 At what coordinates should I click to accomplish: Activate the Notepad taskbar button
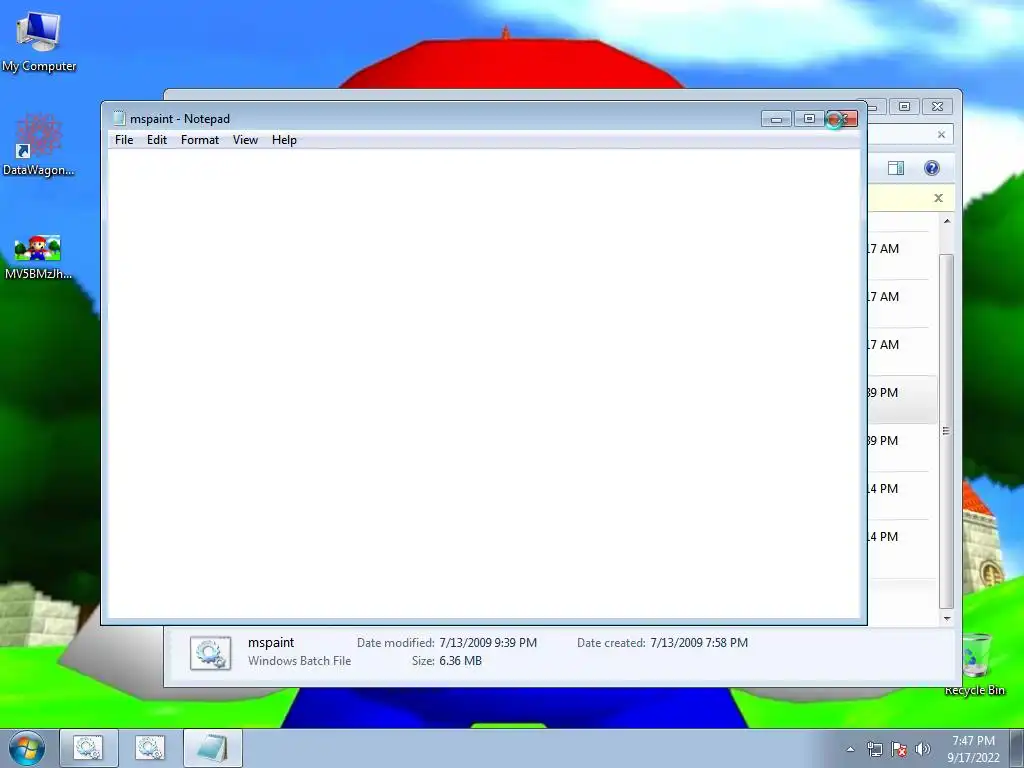click(212, 748)
